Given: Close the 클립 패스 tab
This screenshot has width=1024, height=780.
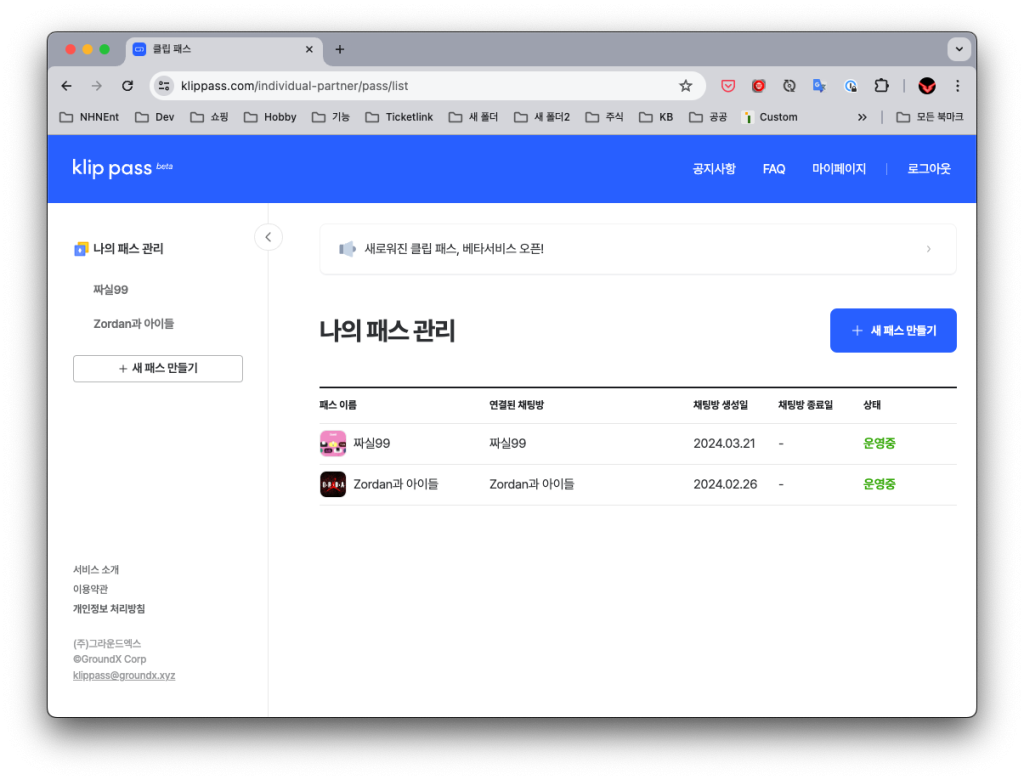Looking at the screenshot, I should 309,49.
